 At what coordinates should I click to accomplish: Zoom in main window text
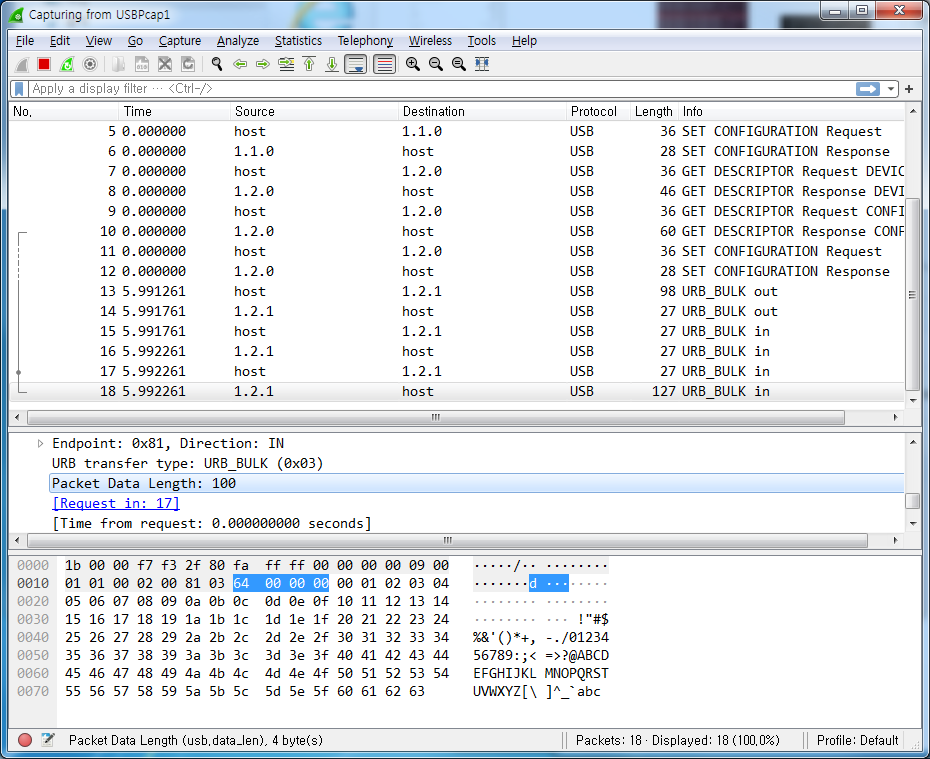(x=413, y=64)
